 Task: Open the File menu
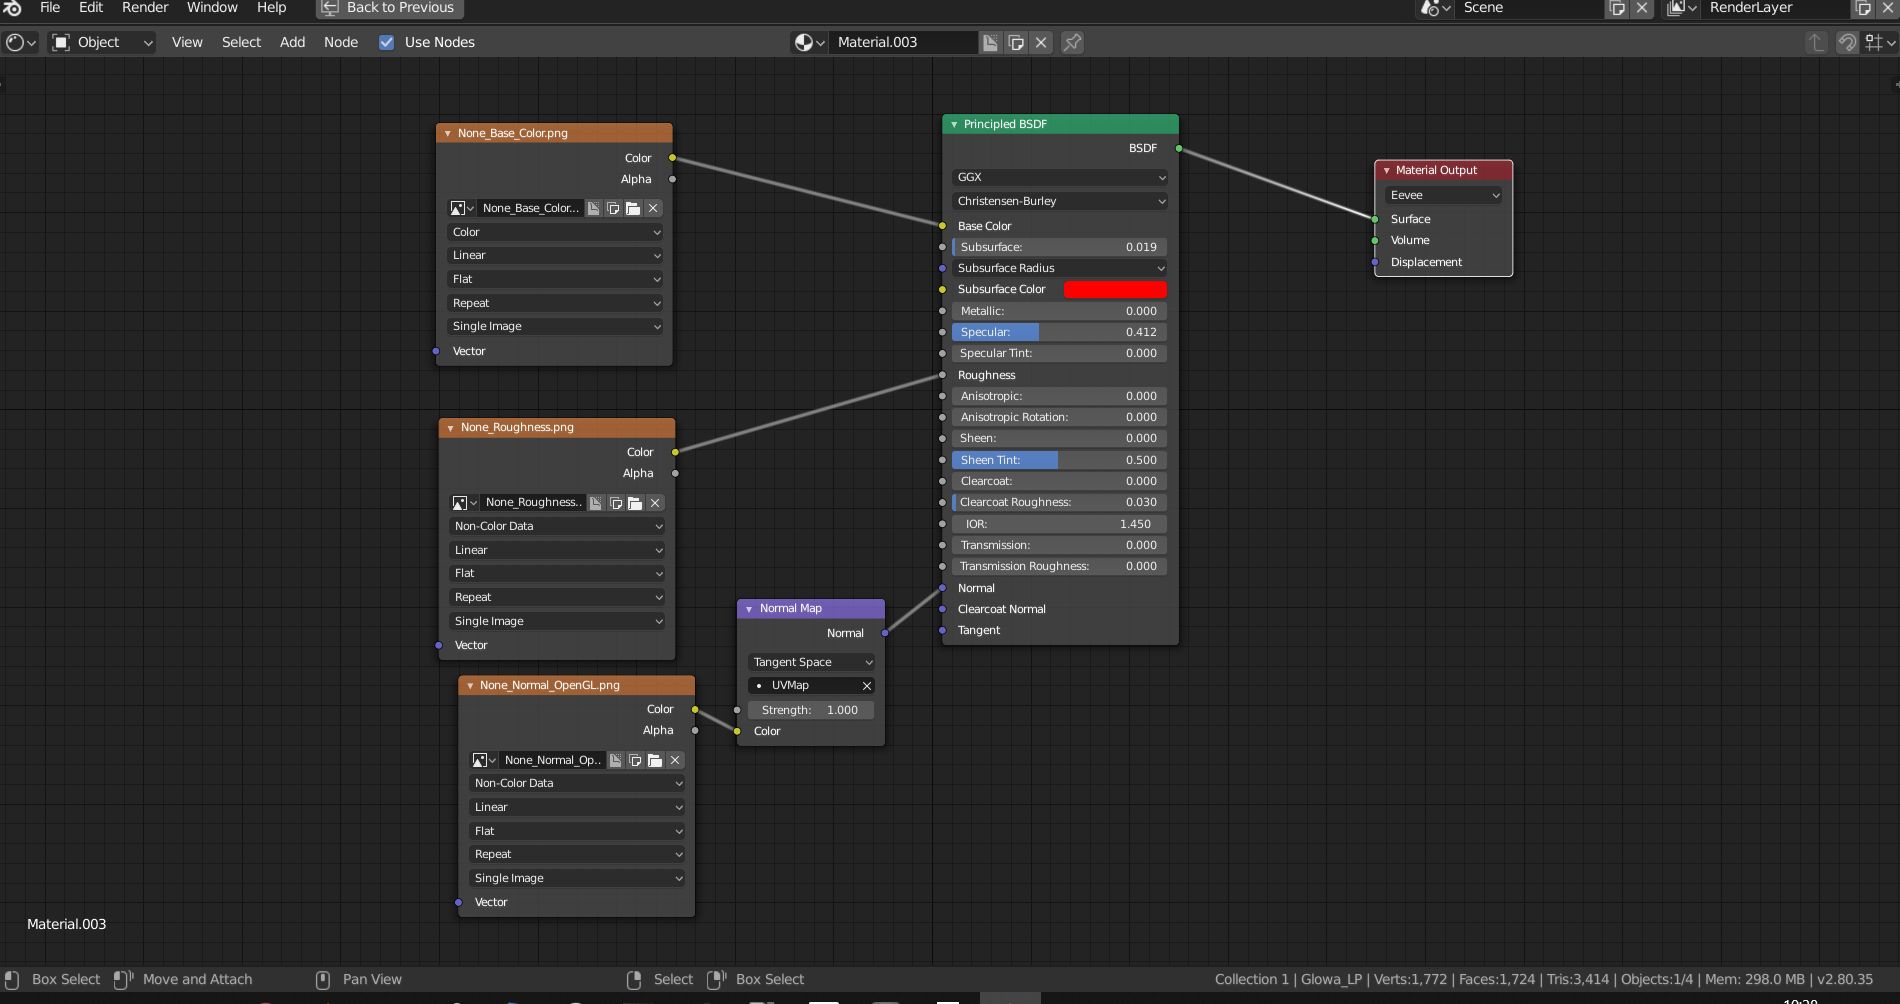50,8
